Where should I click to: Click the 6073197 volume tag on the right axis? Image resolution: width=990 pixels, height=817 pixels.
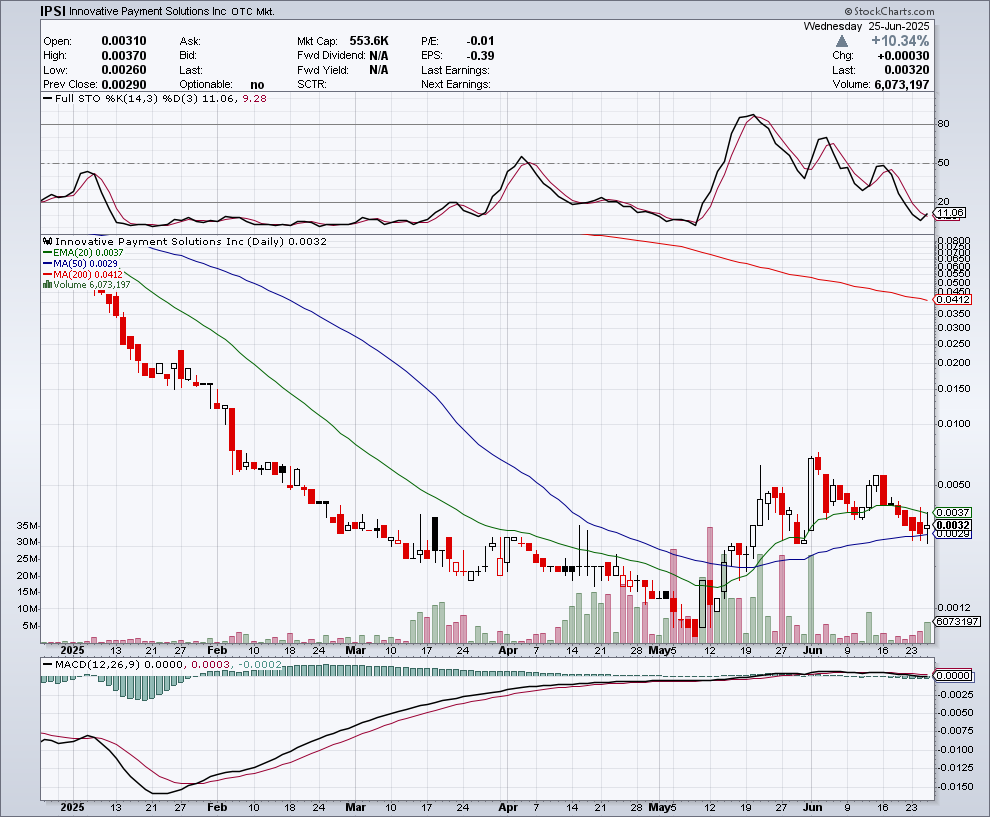click(957, 622)
